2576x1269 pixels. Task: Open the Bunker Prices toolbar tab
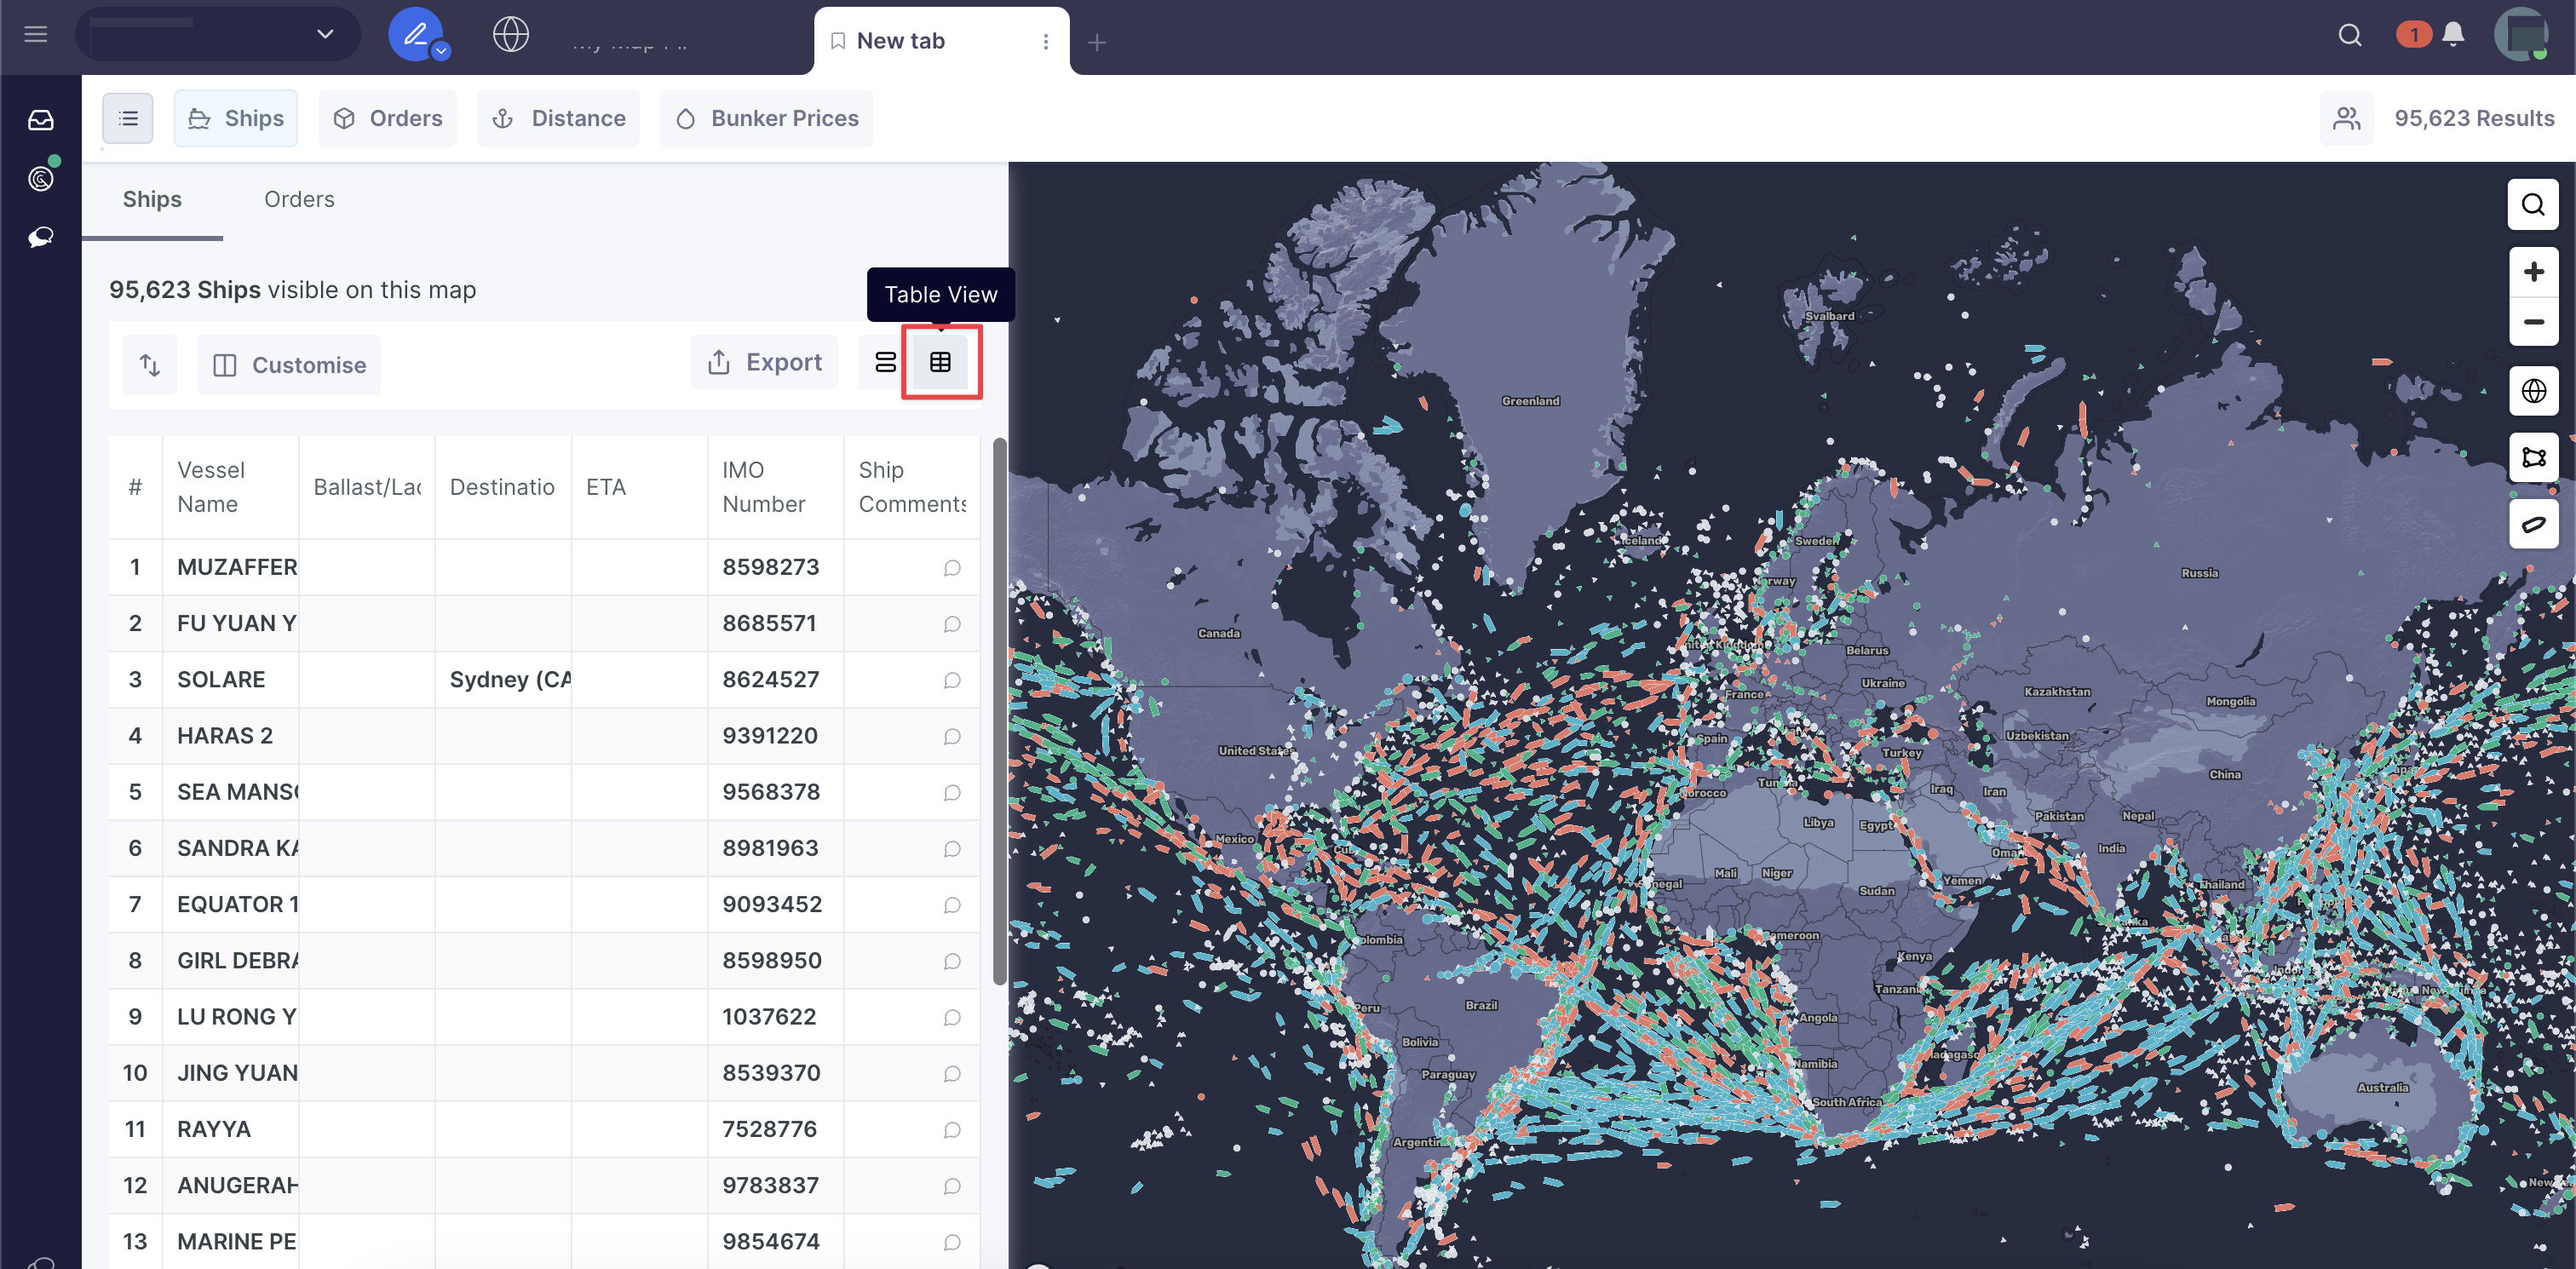coord(766,119)
